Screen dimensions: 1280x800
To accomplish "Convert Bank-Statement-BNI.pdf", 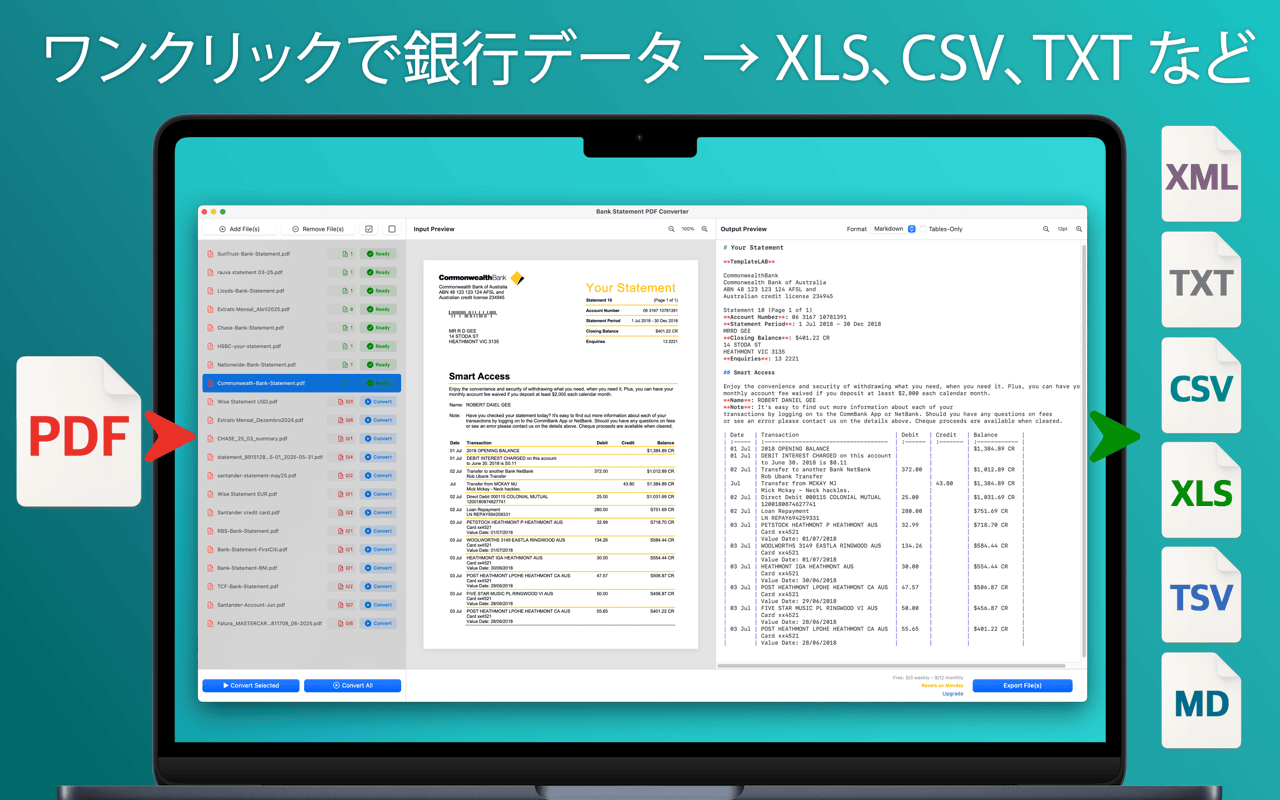I will [x=379, y=568].
